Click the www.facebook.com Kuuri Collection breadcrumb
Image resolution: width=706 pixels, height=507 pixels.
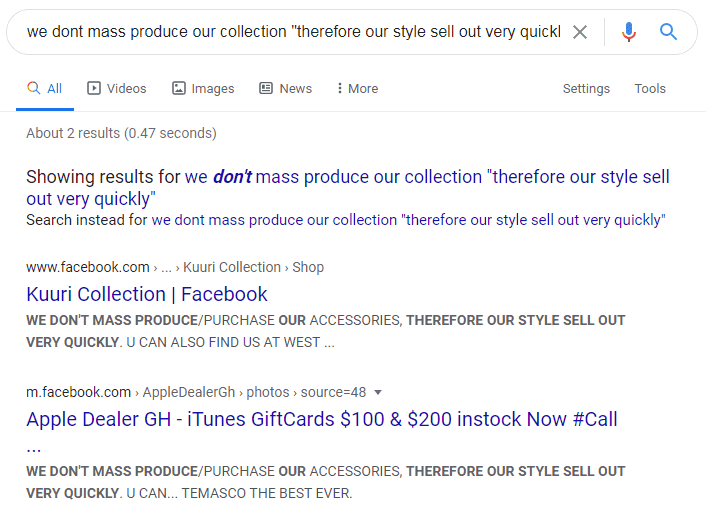[x=175, y=267]
